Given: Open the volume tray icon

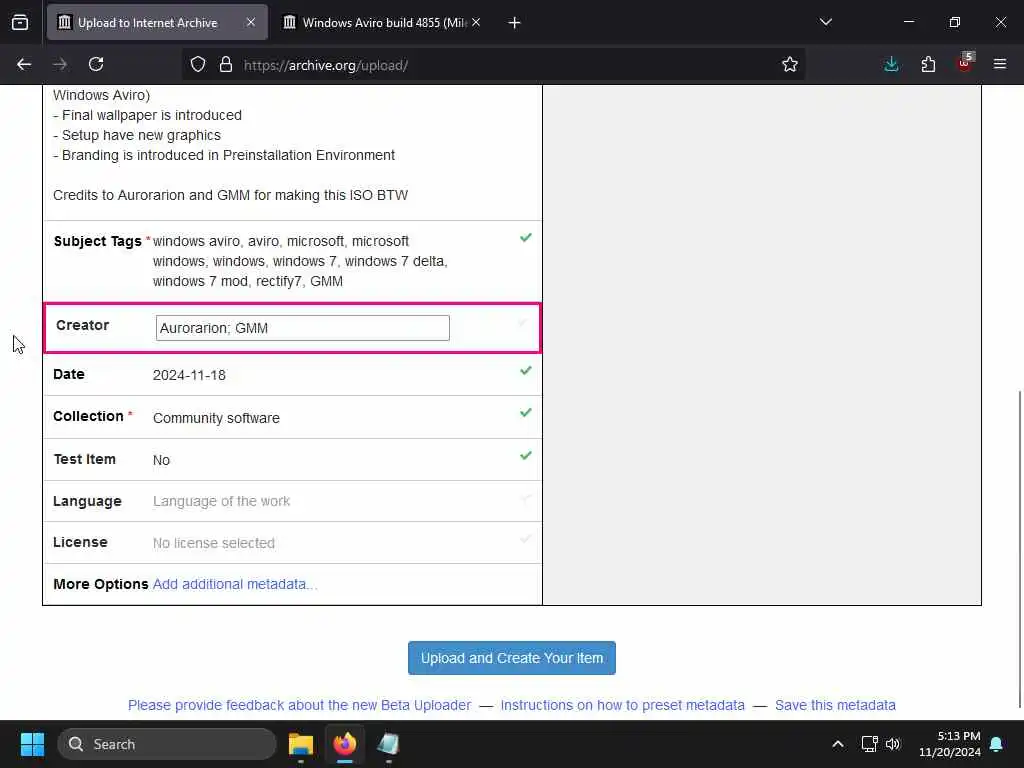Looking at the screenshot, I should tap(893, 744).
